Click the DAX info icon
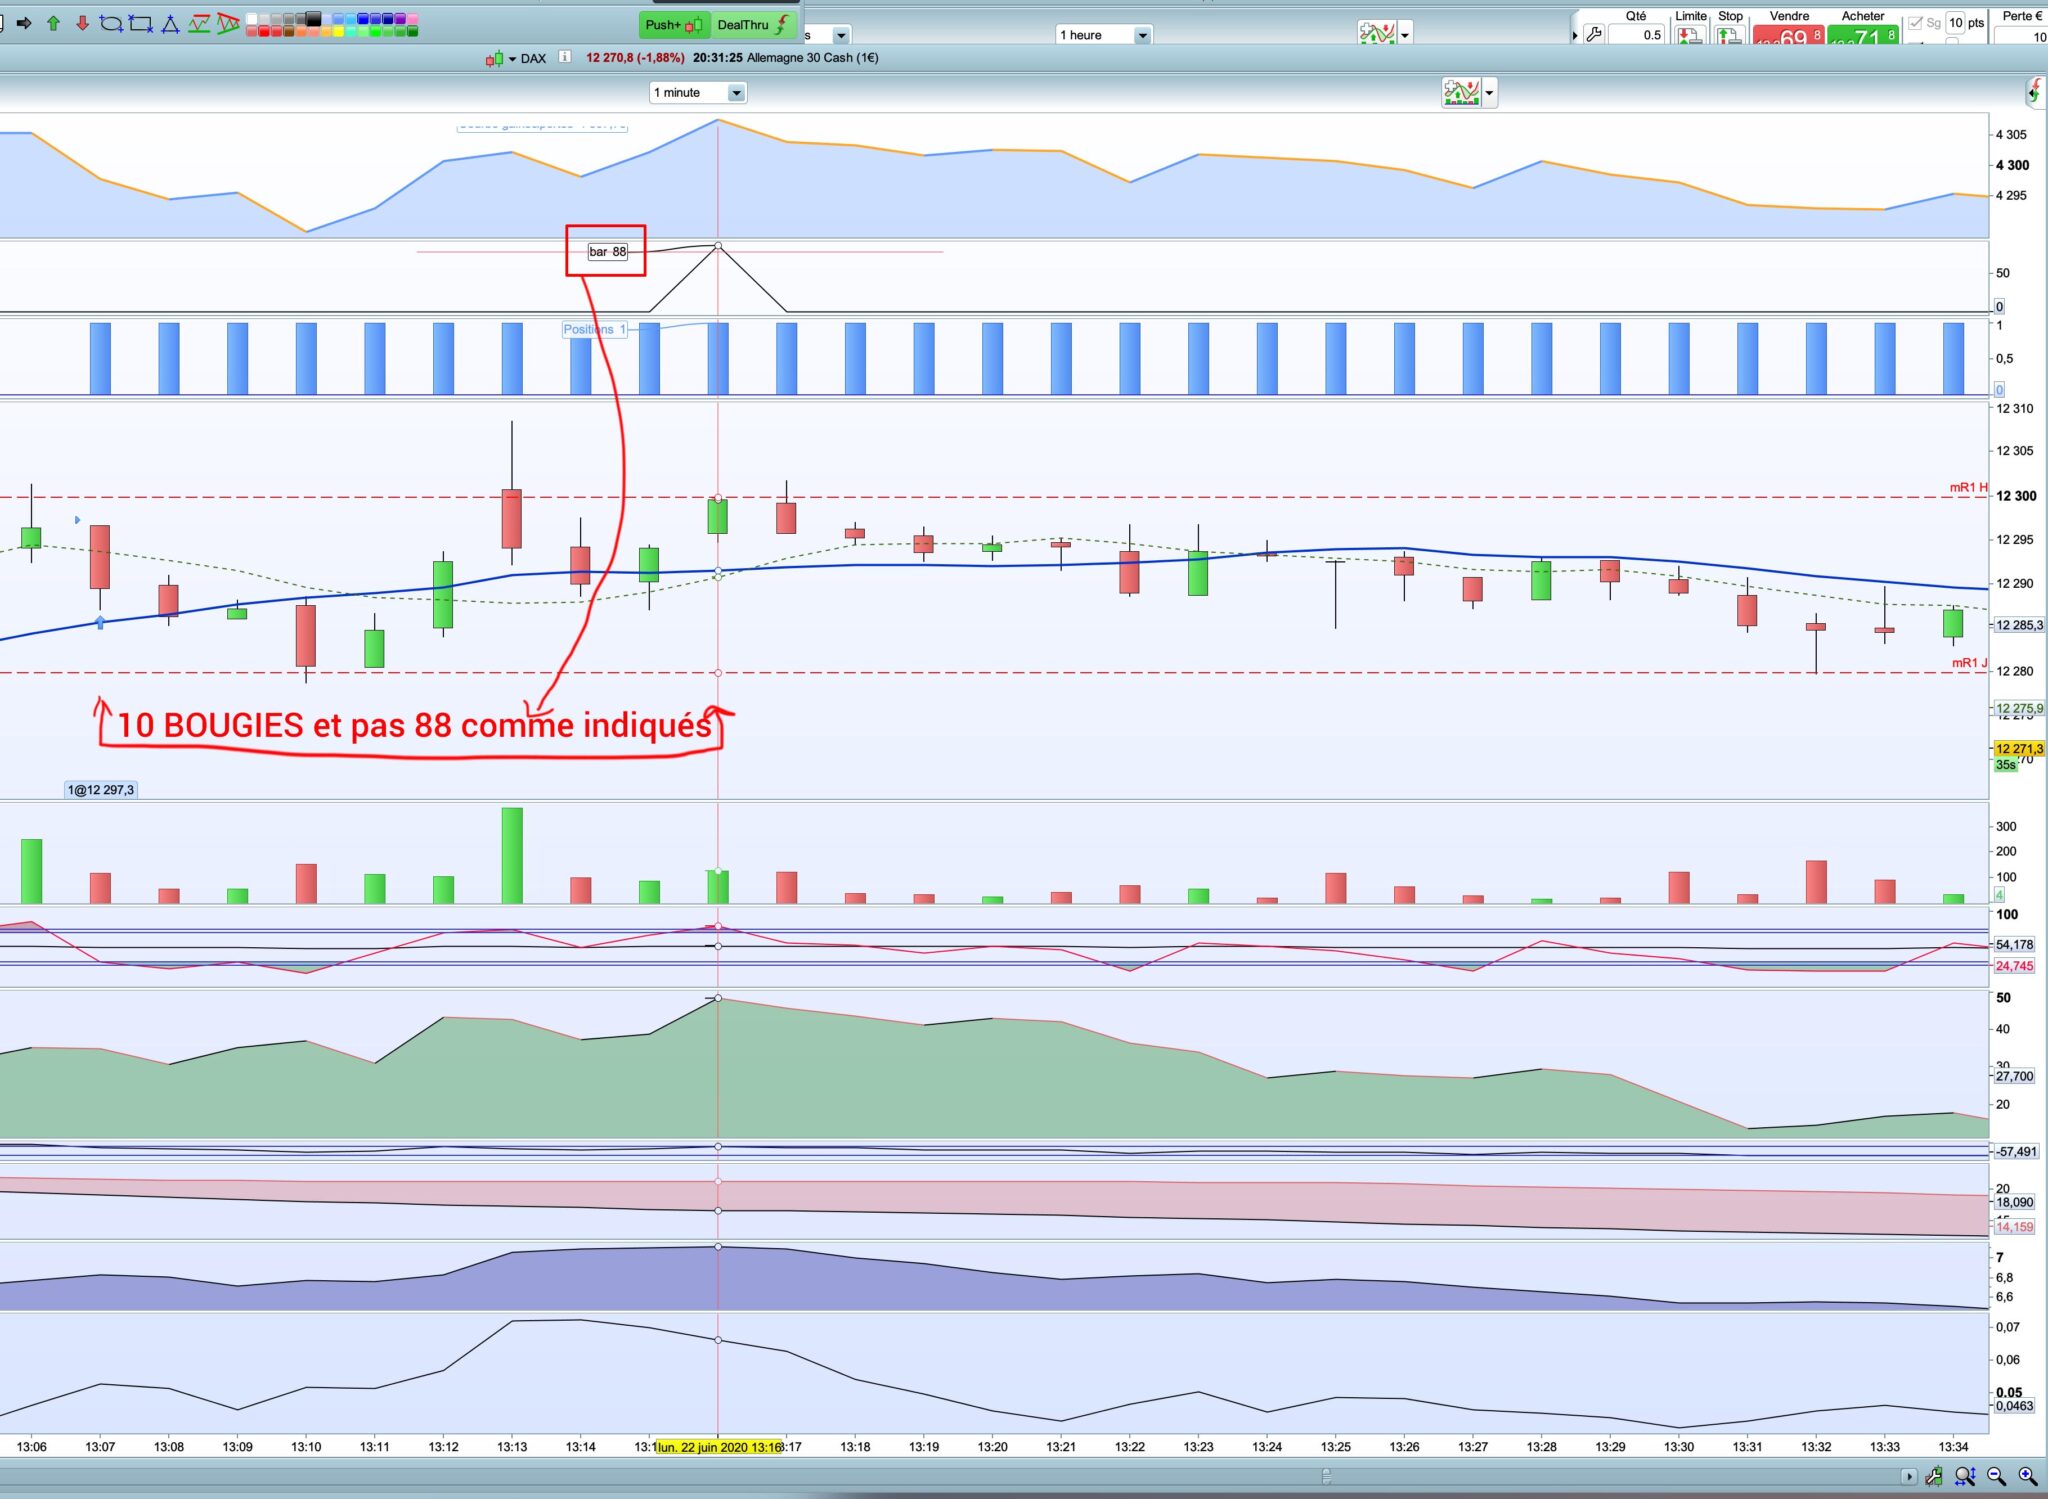2048x1499 pixels. 565,57
